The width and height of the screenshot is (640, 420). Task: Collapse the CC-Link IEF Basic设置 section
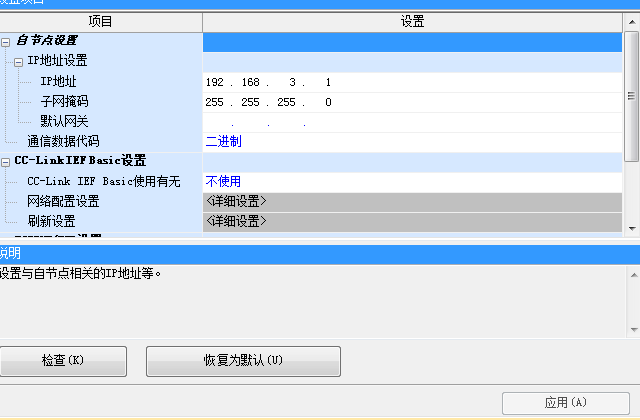click(7, 161)
